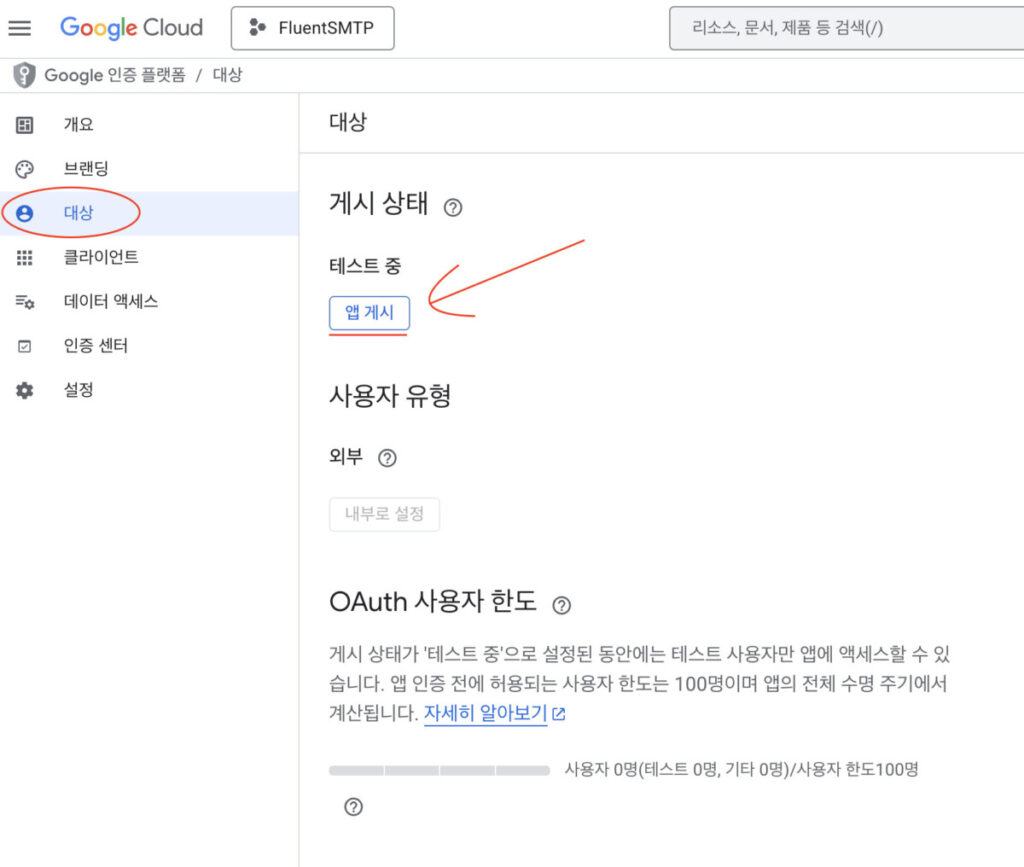The width and height of the screenshot is (1024, 867).
Task: Open help icon next to 게시 상태
Action: pyautogui.click(x=453, y=208)
